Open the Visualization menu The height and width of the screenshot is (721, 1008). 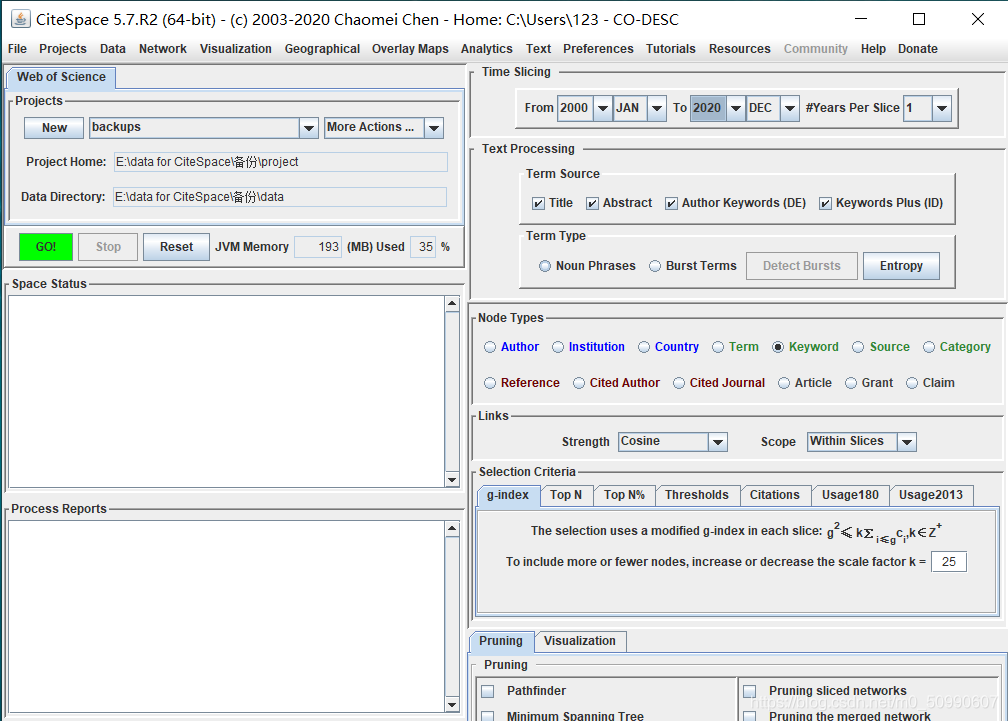tap(235, 49)
